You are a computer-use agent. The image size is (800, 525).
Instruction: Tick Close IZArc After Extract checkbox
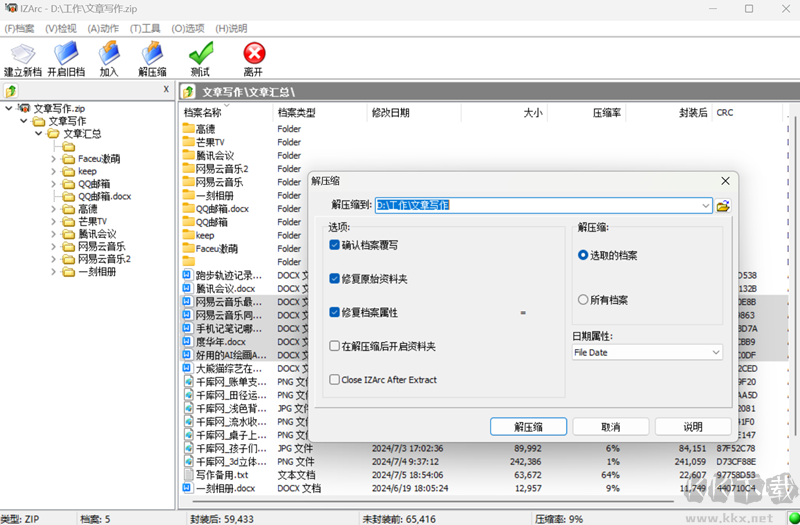pyautogui.click(x=335, y=380)
